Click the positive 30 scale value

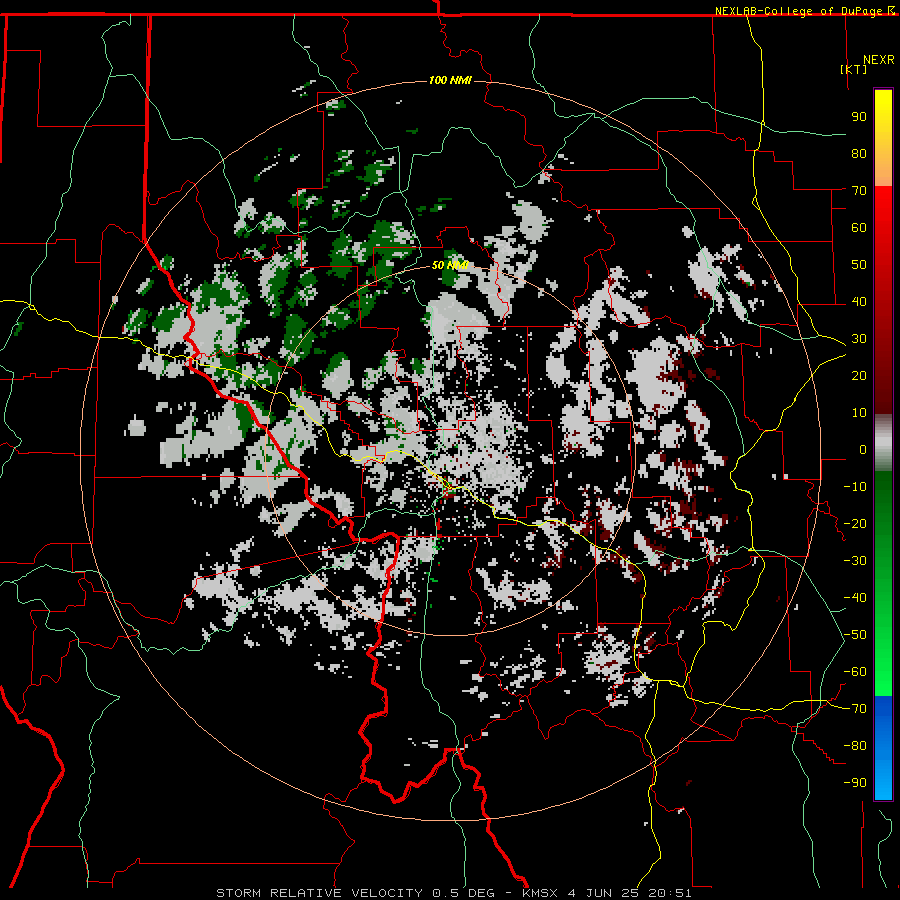coord(859,339)
